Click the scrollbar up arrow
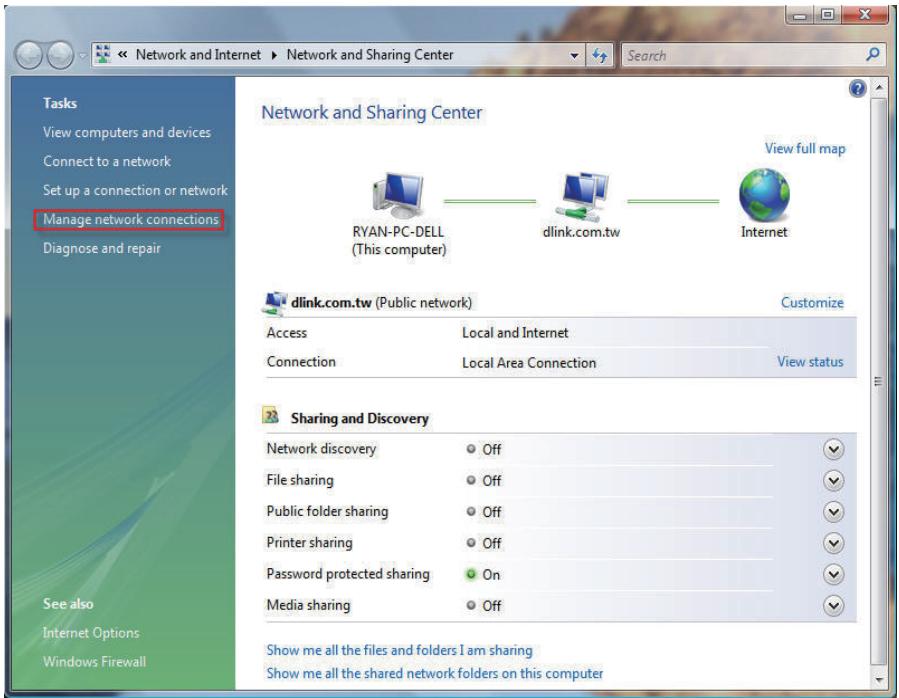Screen dimensions: 899x698 pos(878,88)
